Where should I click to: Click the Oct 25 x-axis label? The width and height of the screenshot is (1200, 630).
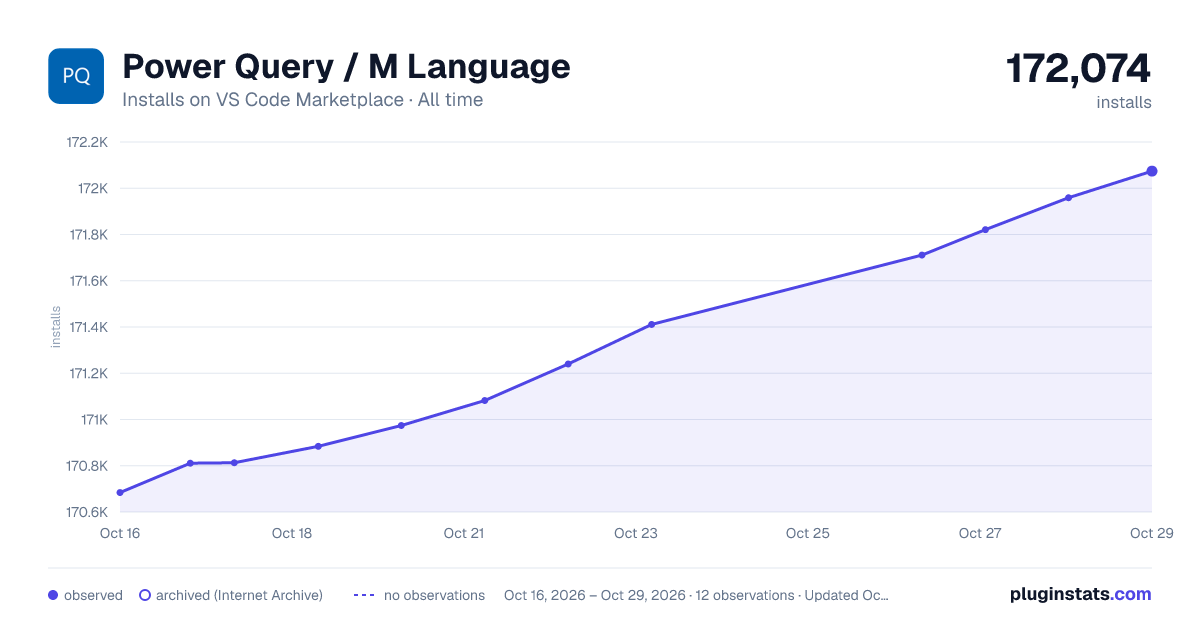coord(808,533)
